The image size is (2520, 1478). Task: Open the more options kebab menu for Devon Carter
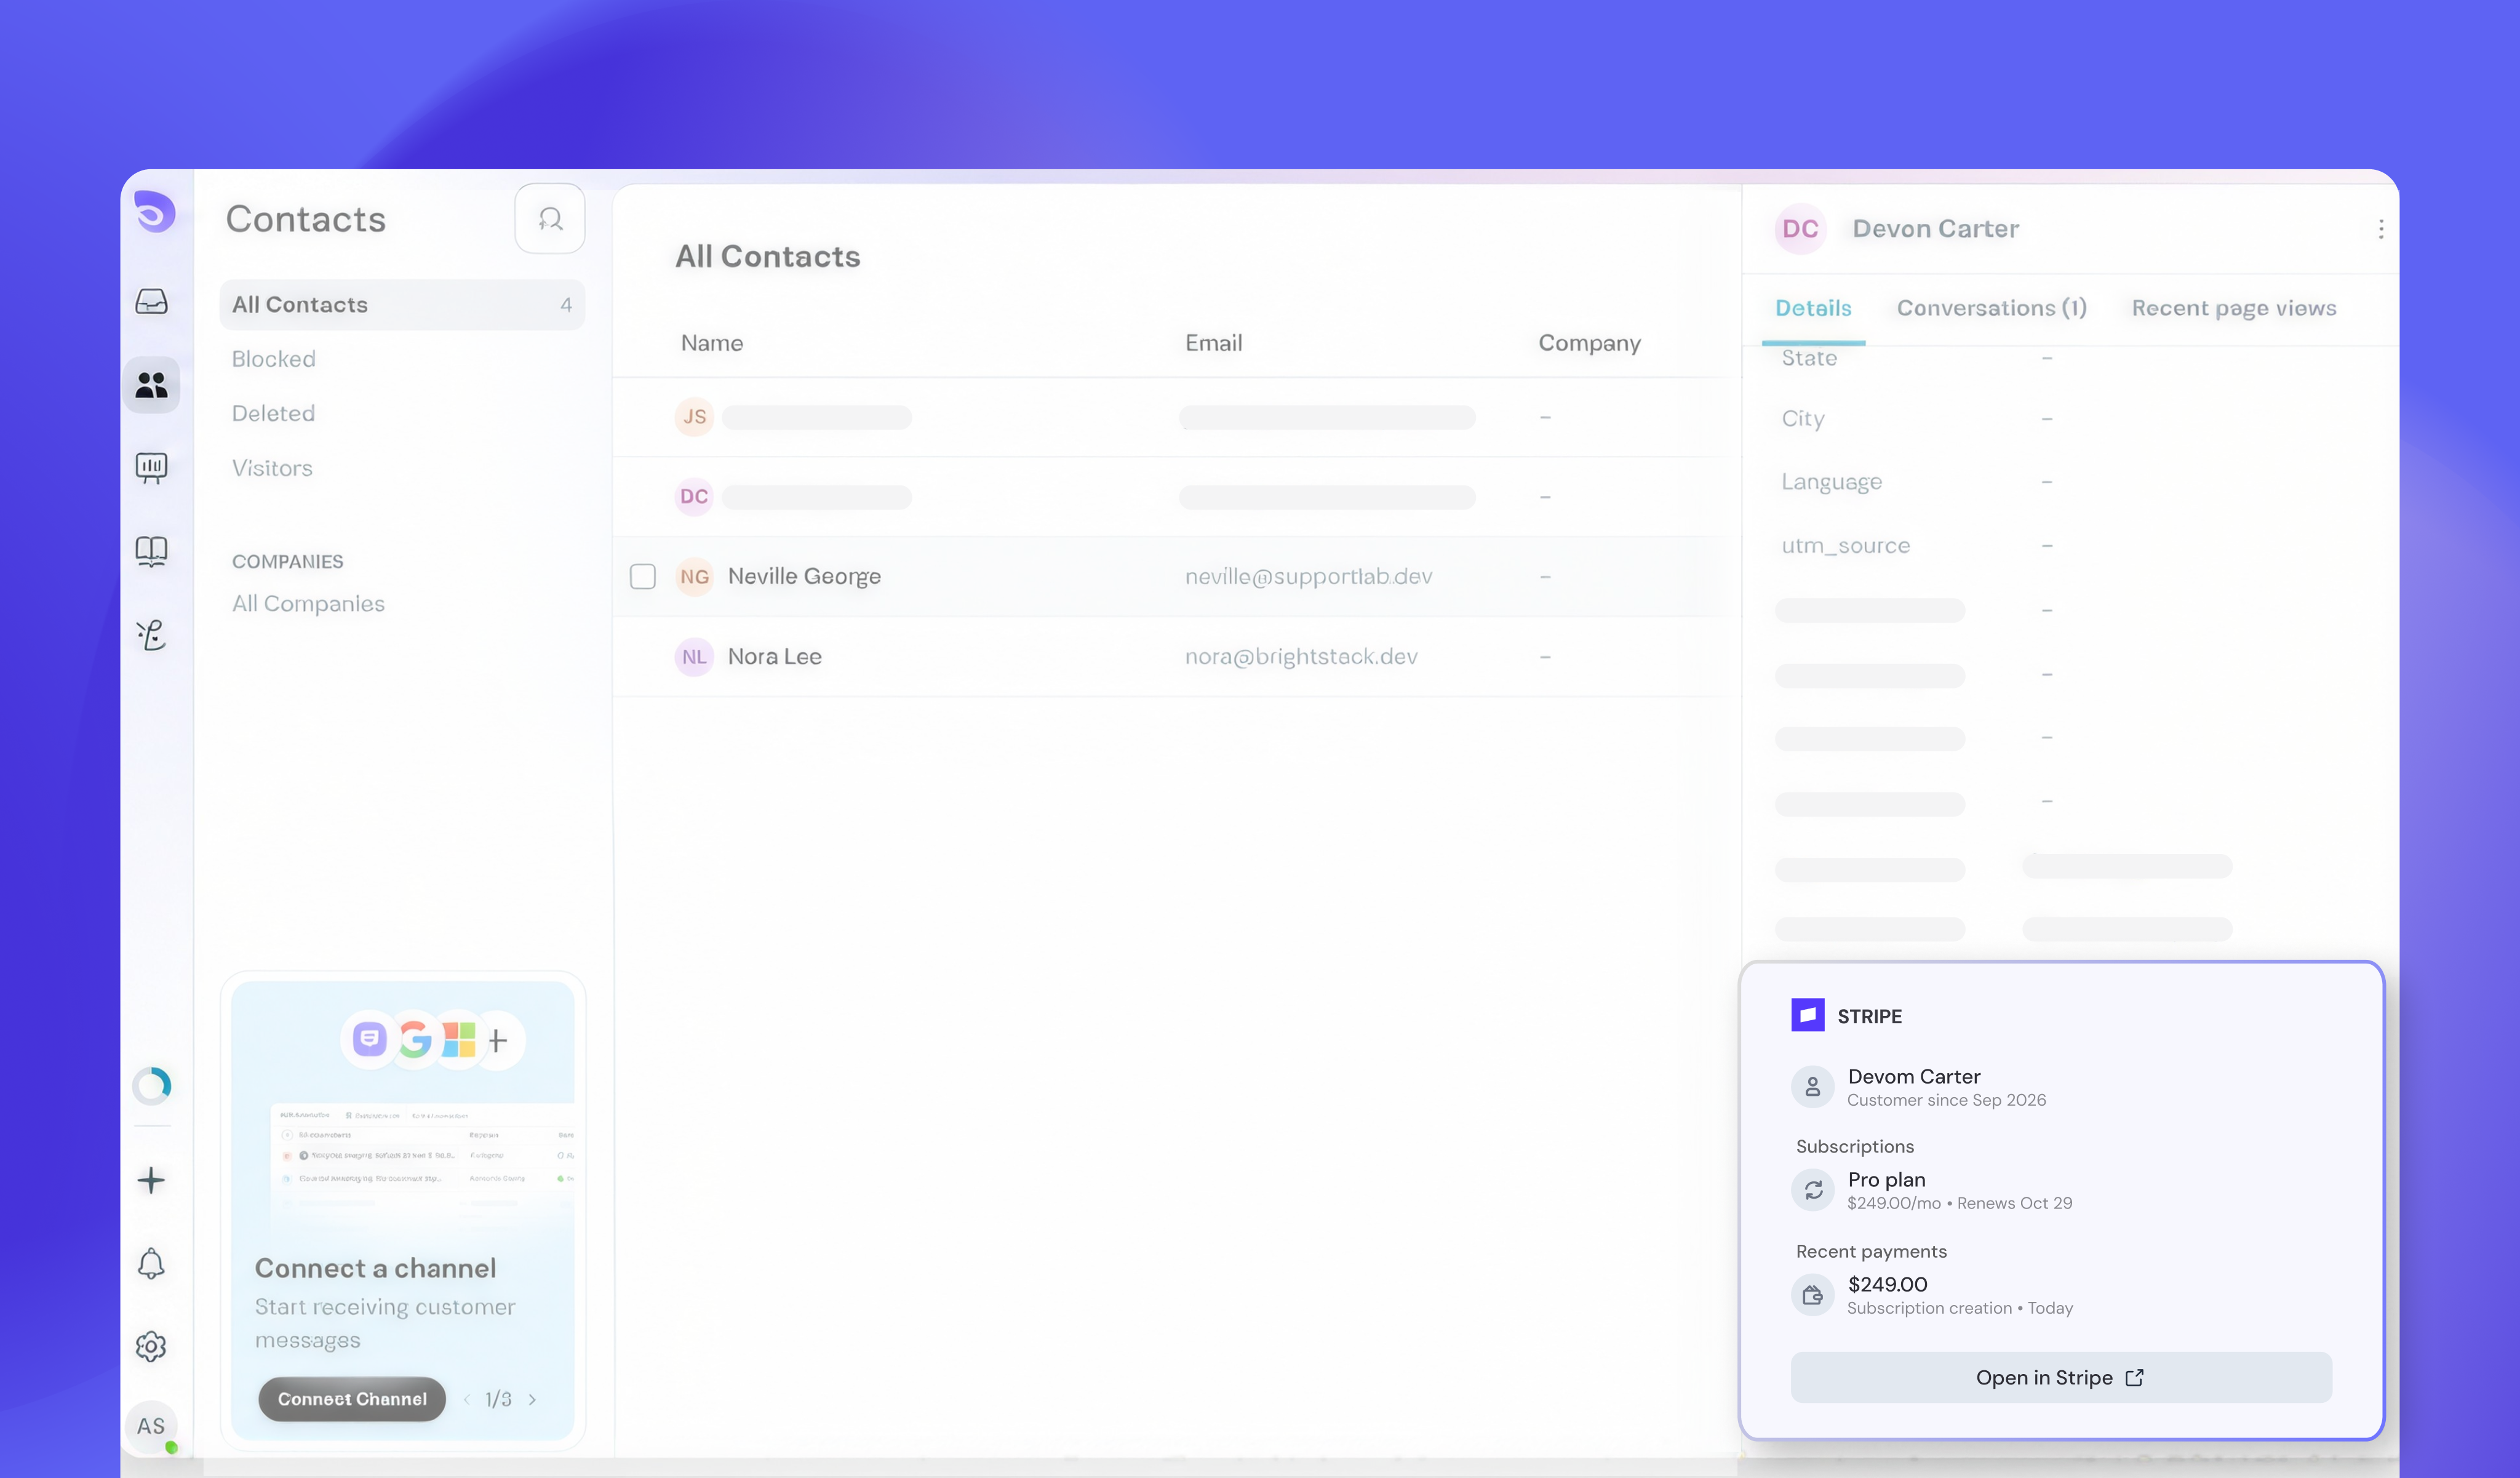click(2380, 229)
